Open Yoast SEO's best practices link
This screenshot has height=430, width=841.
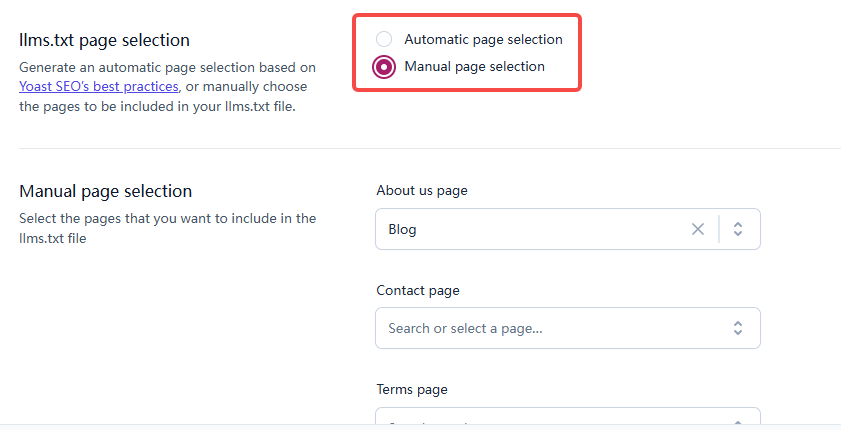98,87
